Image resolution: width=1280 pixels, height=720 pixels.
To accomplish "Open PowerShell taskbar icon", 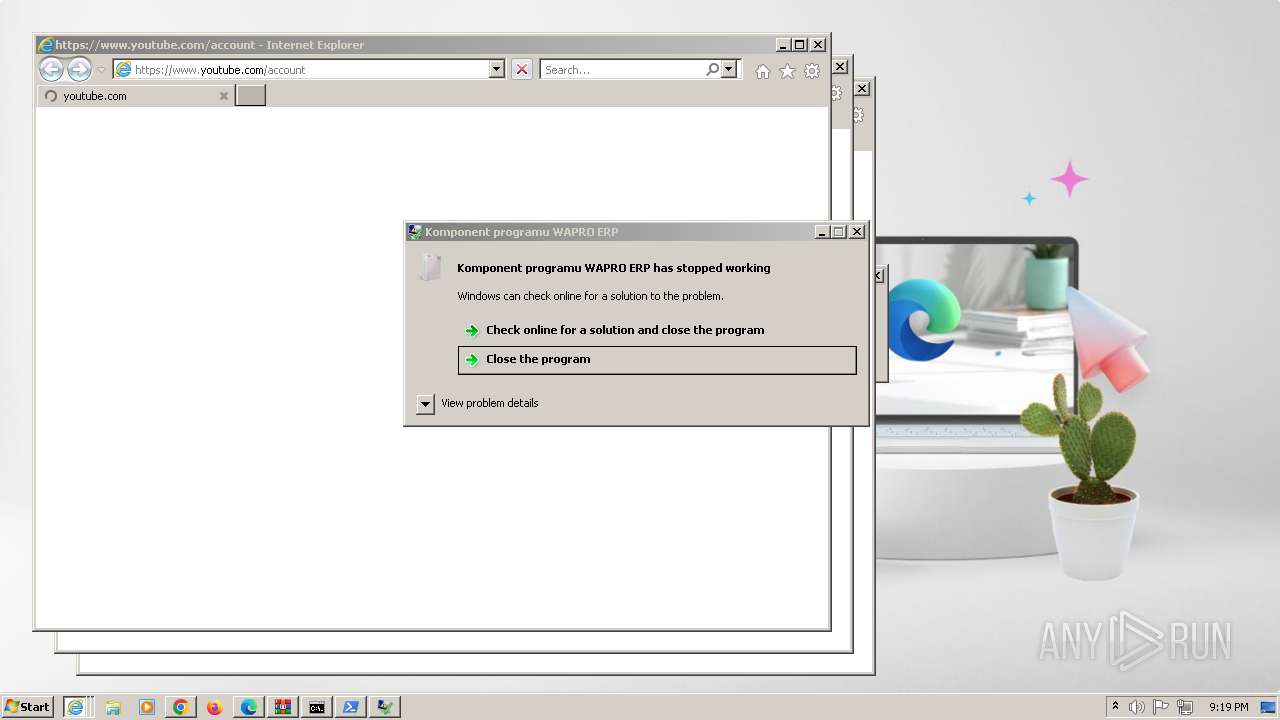I will point(350,707).
